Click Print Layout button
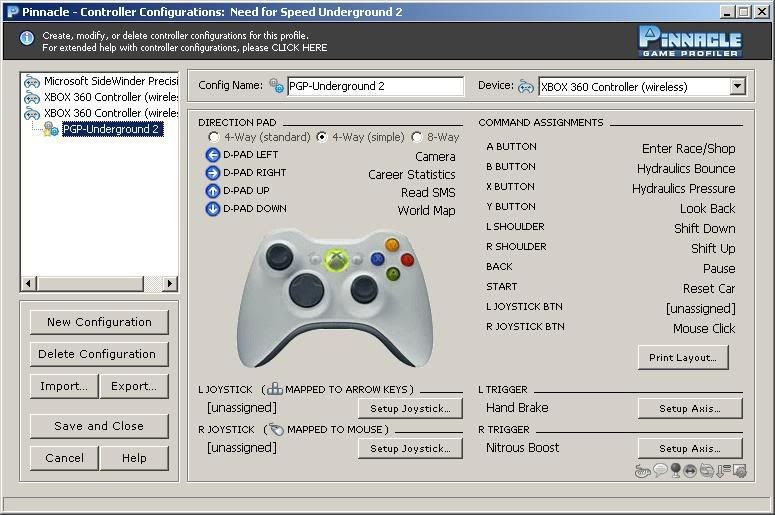The height and width of the screenshot is (515, 775). (x=683, y=357)
